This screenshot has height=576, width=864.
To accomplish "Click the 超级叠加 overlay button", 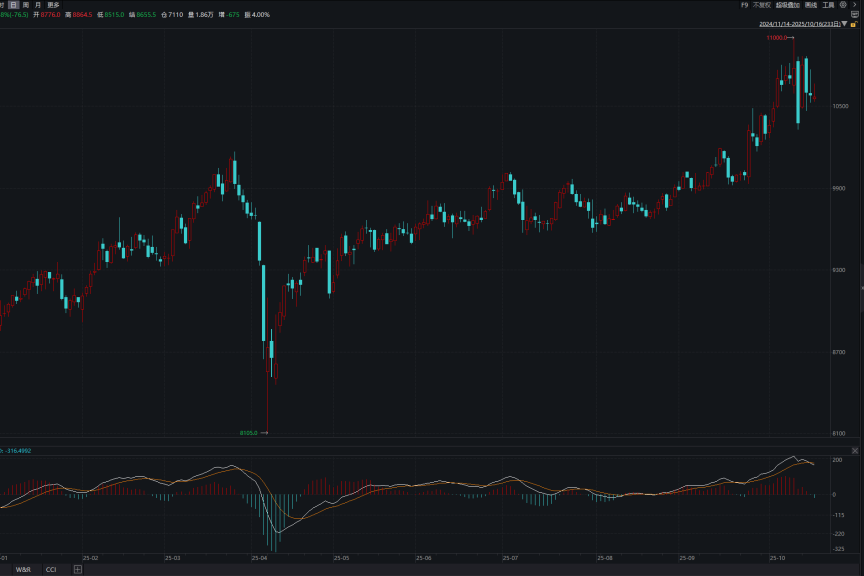I will click(787, 5).
